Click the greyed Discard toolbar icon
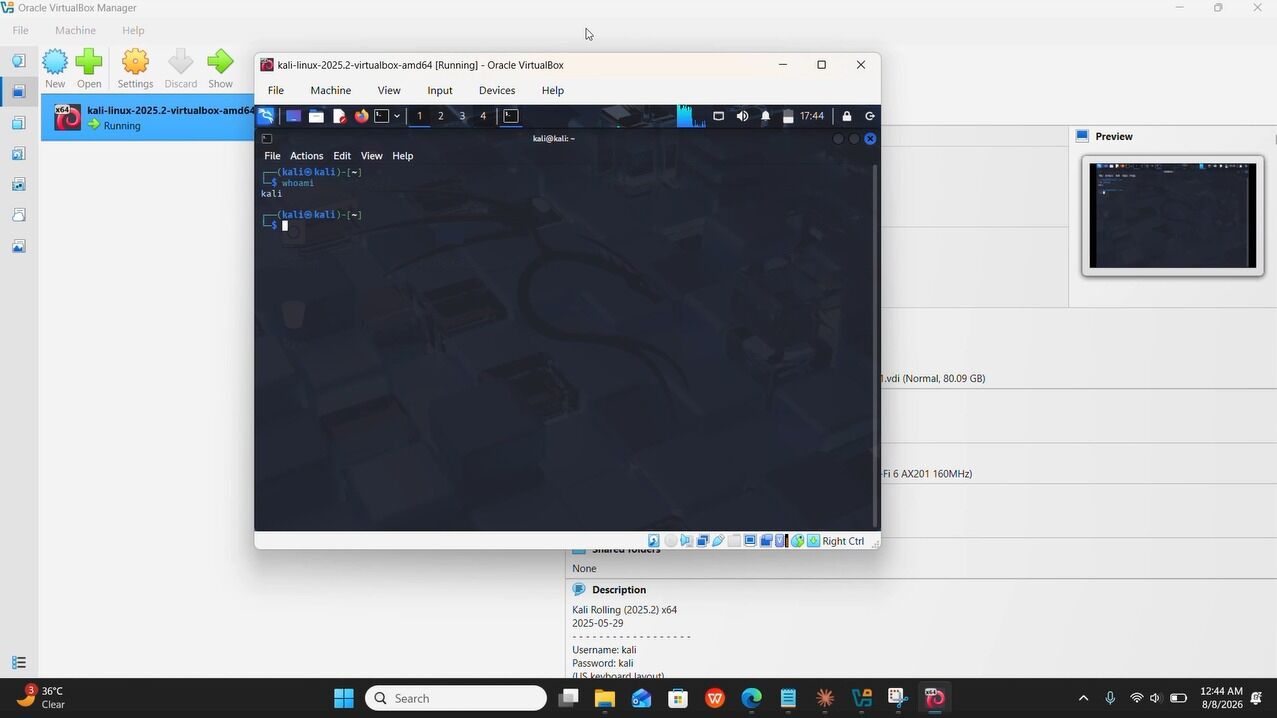This screenshot has width=1277, height=718. [x=180, y=68]
